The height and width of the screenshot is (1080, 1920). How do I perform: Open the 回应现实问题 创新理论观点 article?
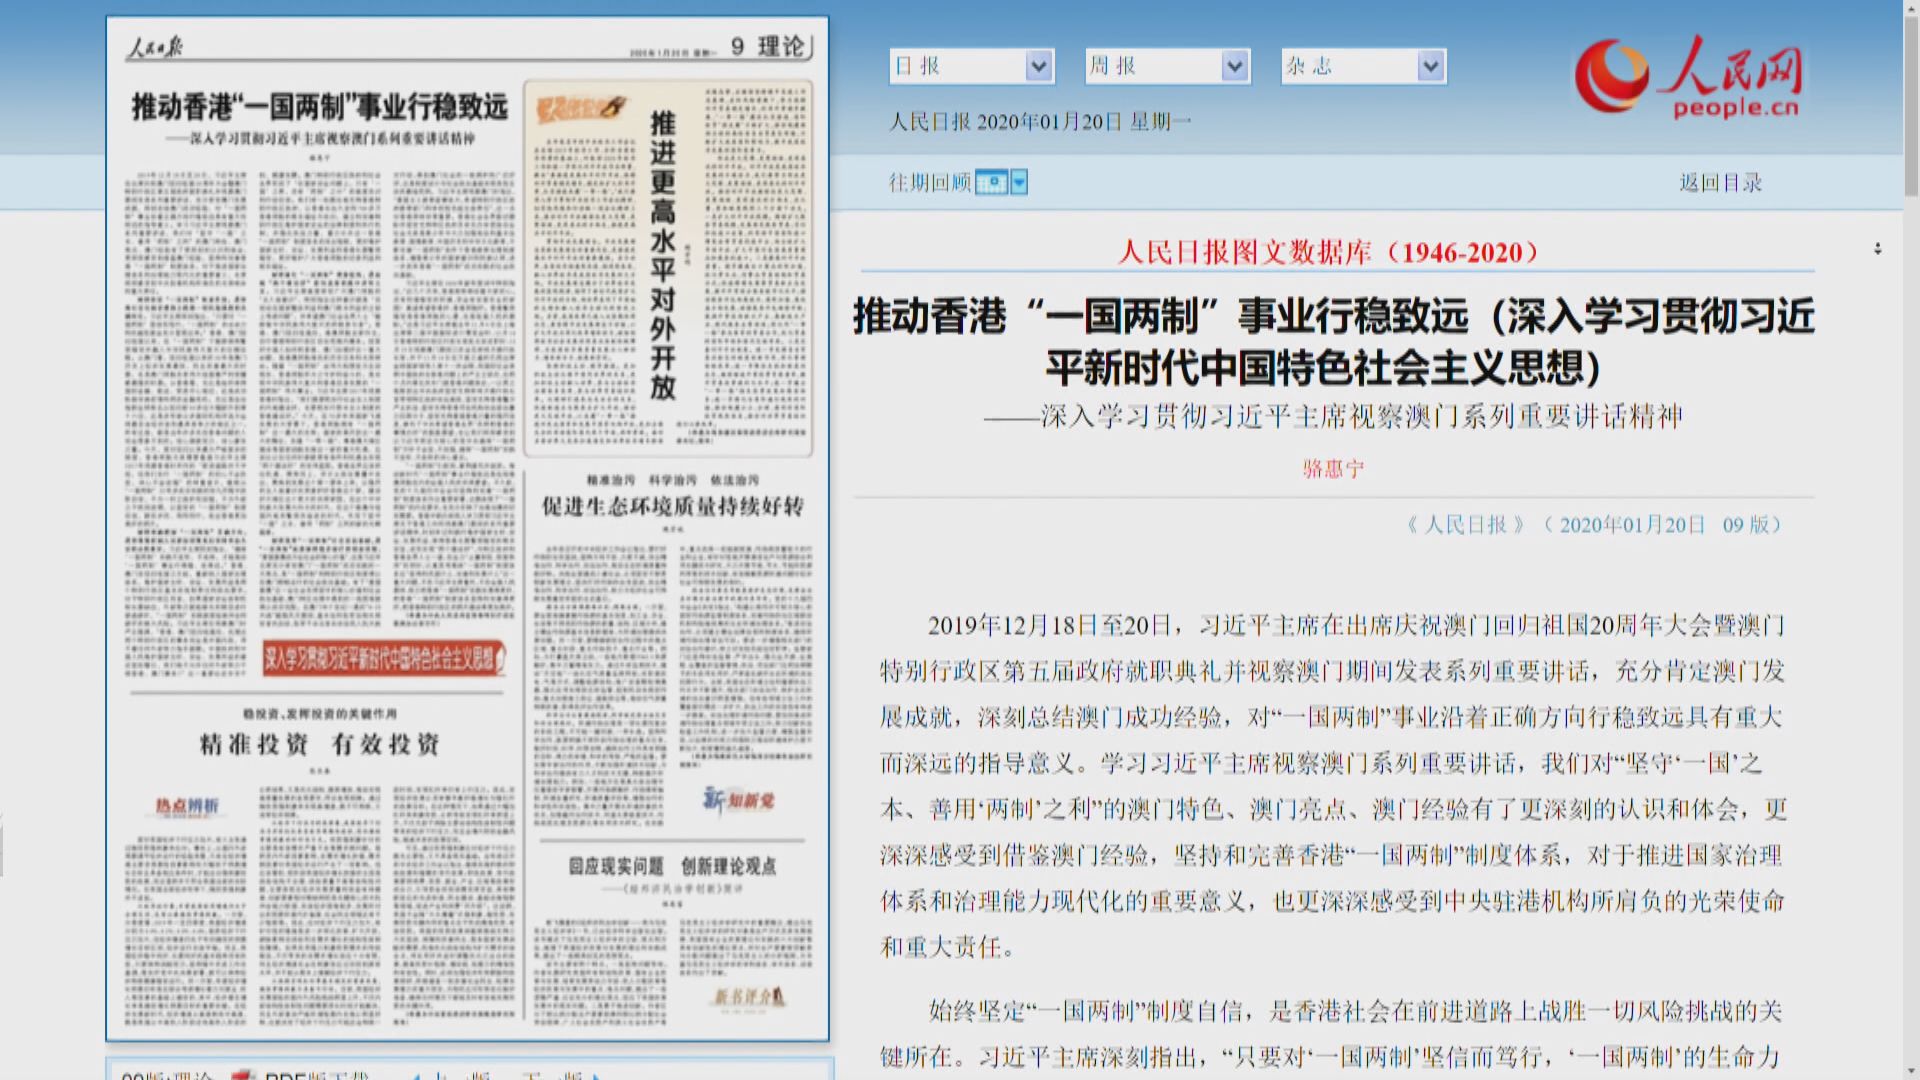pos(672,866)
